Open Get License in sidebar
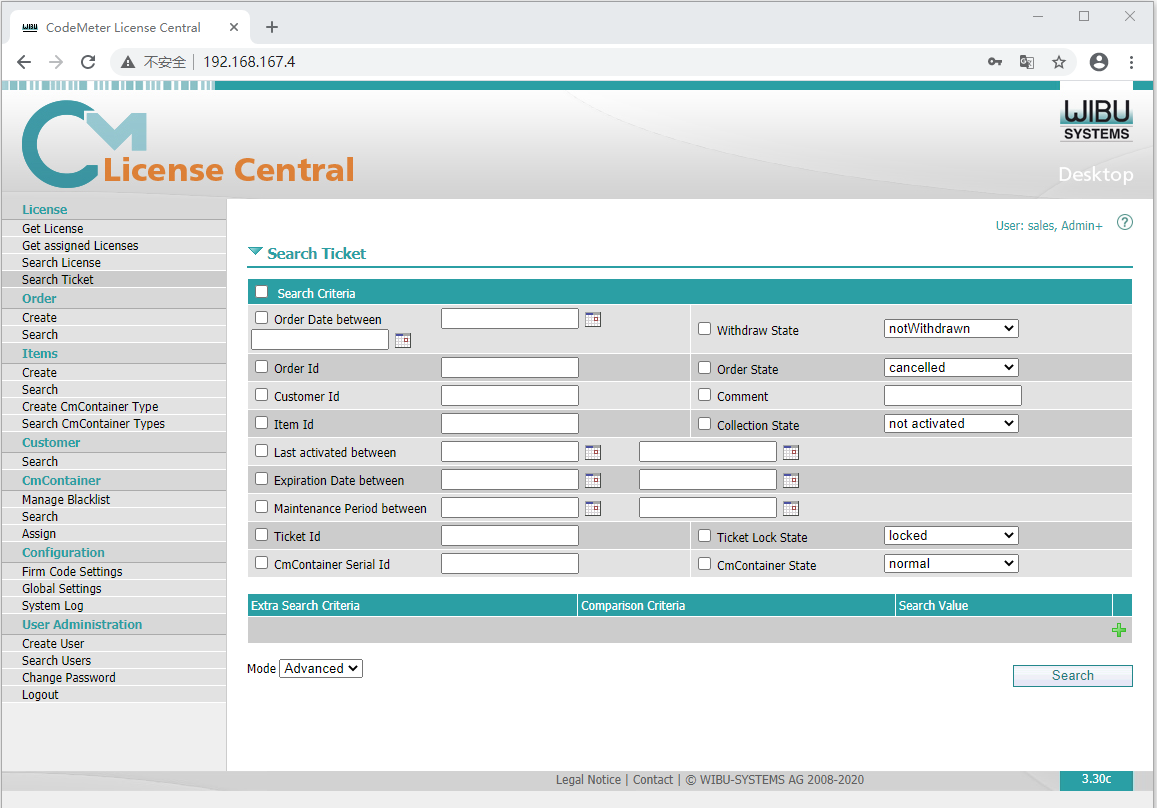Screen dimensions: 1157x808 52,229
